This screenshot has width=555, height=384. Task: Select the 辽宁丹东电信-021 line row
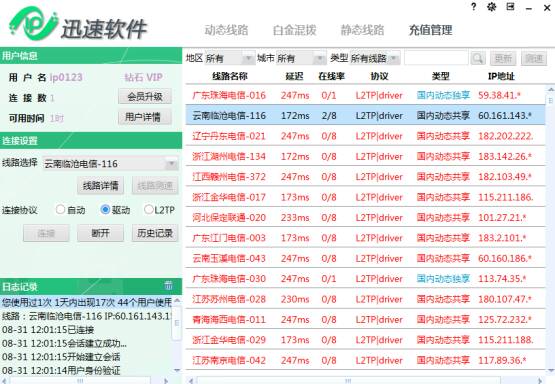pyautogui.click(x=365, y=136)
